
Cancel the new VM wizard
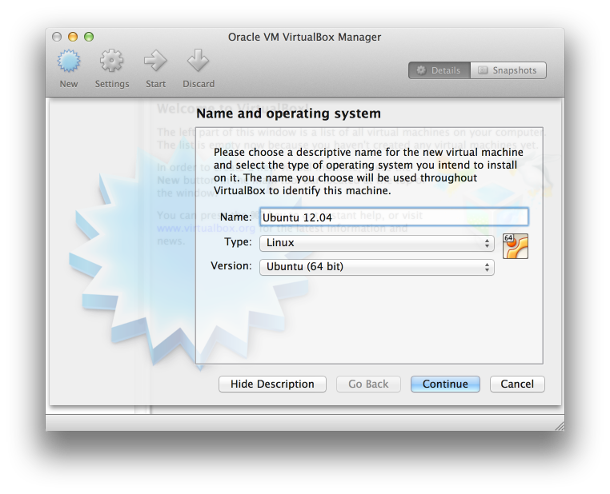pos(517,384)
